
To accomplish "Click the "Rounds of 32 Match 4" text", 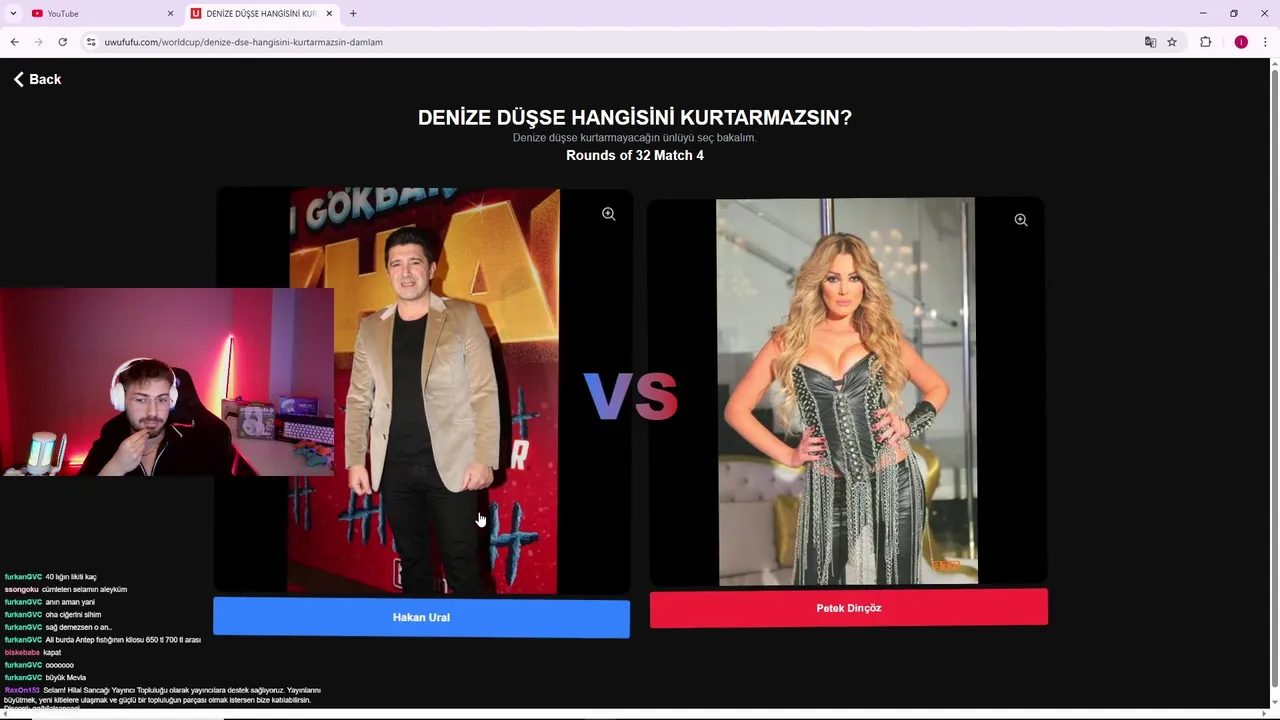I will pyautogui.click(x=635, y=155).
